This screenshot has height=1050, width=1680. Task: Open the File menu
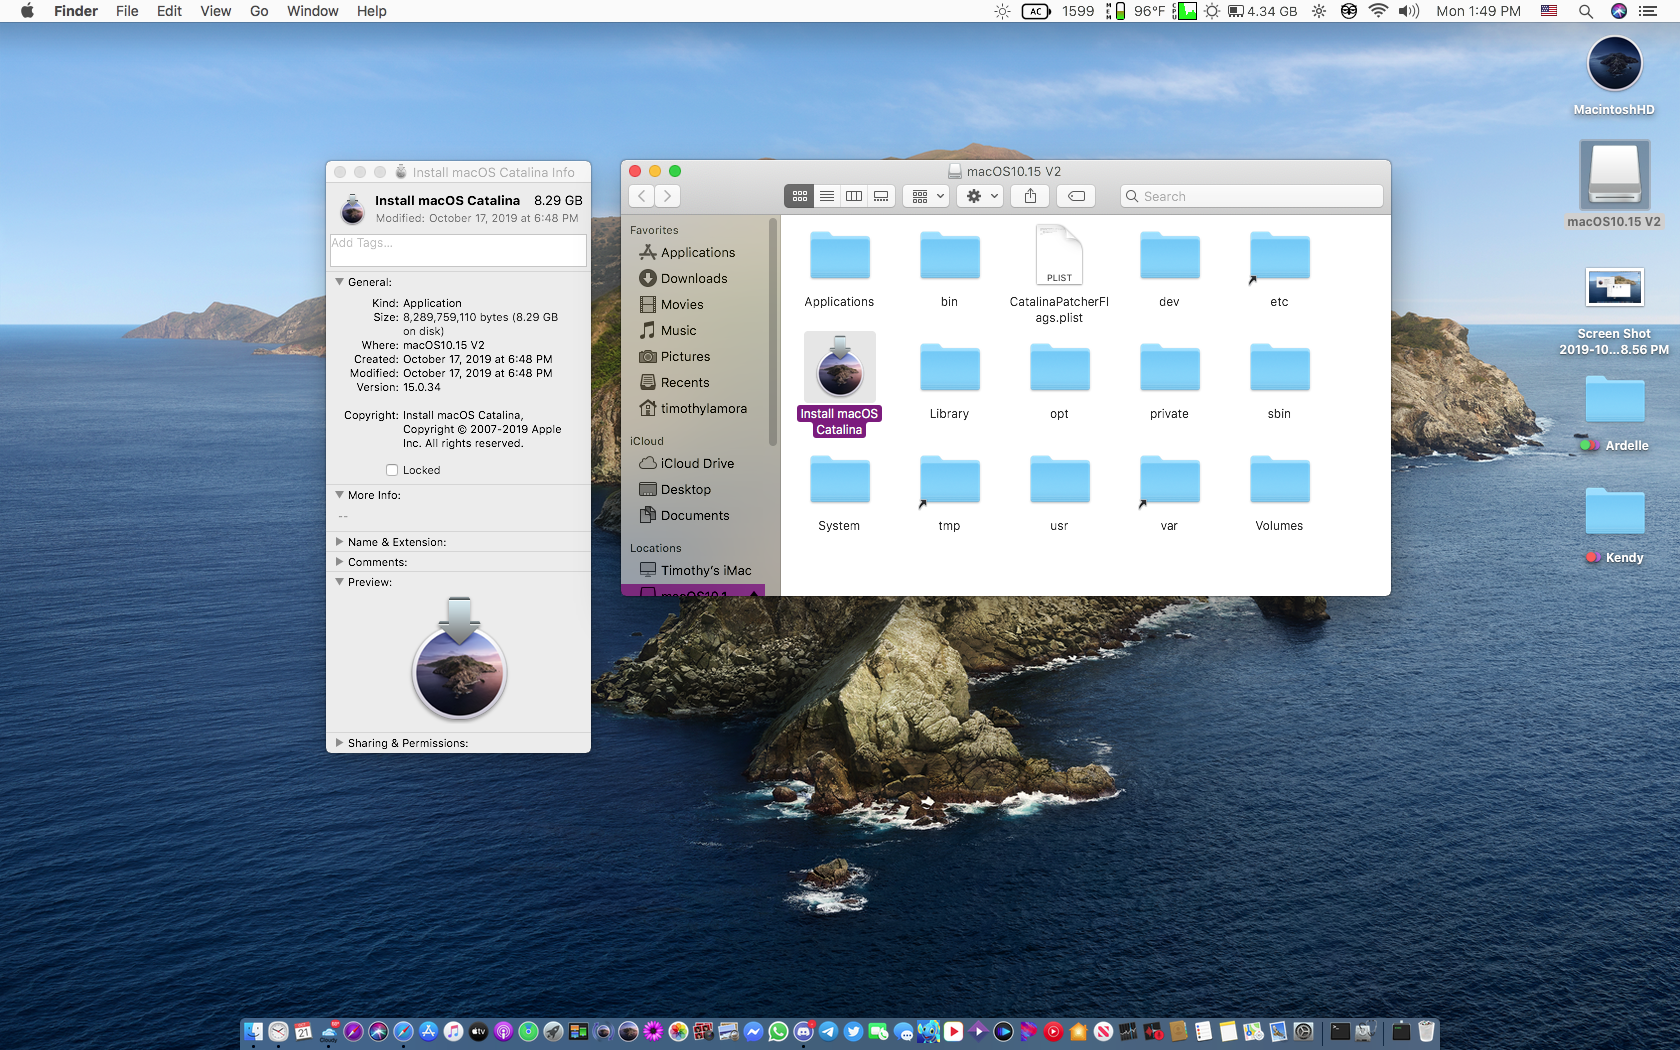pos(127,11)
